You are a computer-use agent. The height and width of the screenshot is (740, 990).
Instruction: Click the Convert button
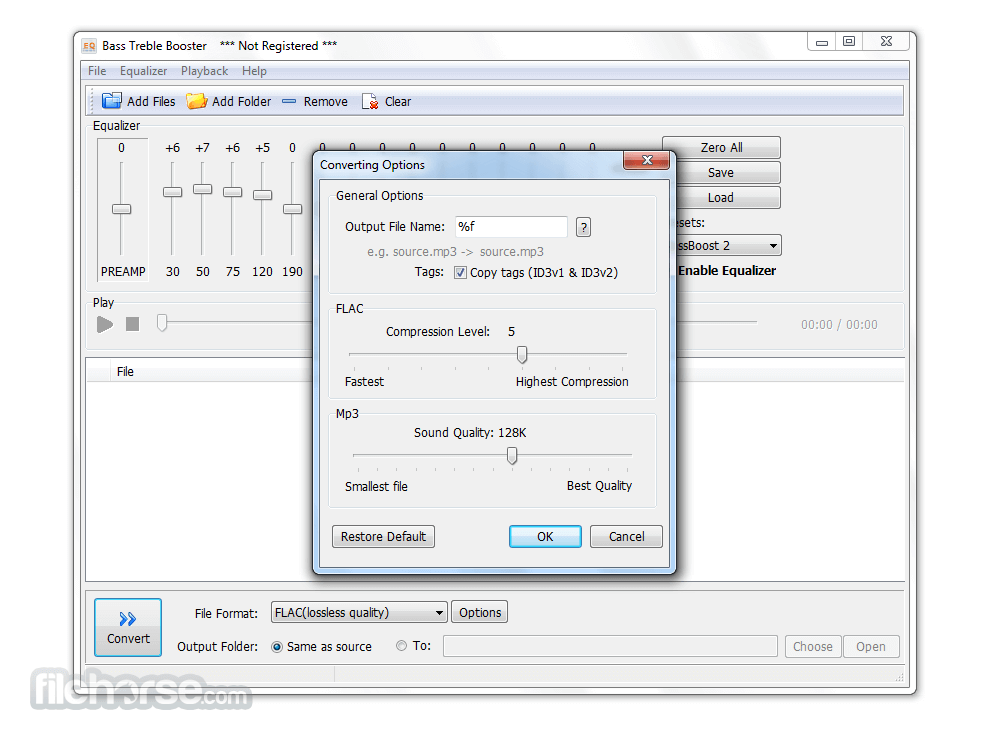(x=128, y=628)
